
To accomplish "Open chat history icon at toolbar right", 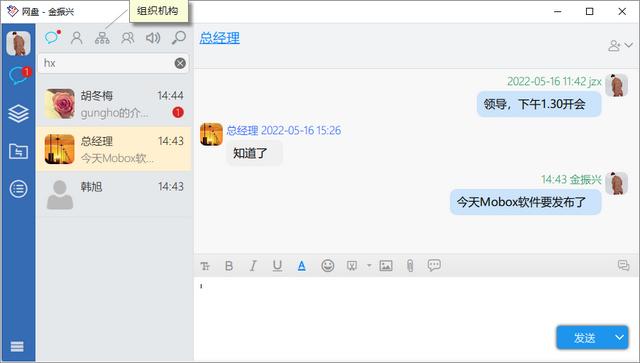I will pyautogui.click(x=623, y=265).
